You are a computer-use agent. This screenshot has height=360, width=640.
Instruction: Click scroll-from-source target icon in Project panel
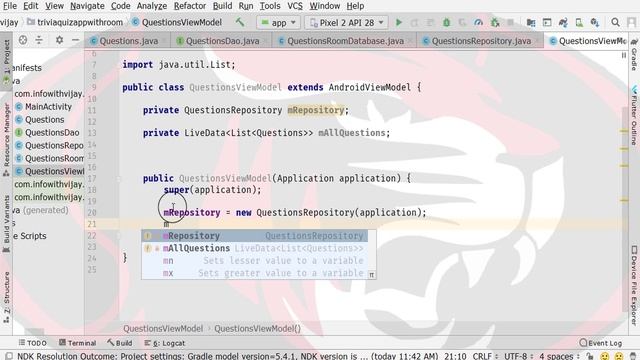[23, 40]
